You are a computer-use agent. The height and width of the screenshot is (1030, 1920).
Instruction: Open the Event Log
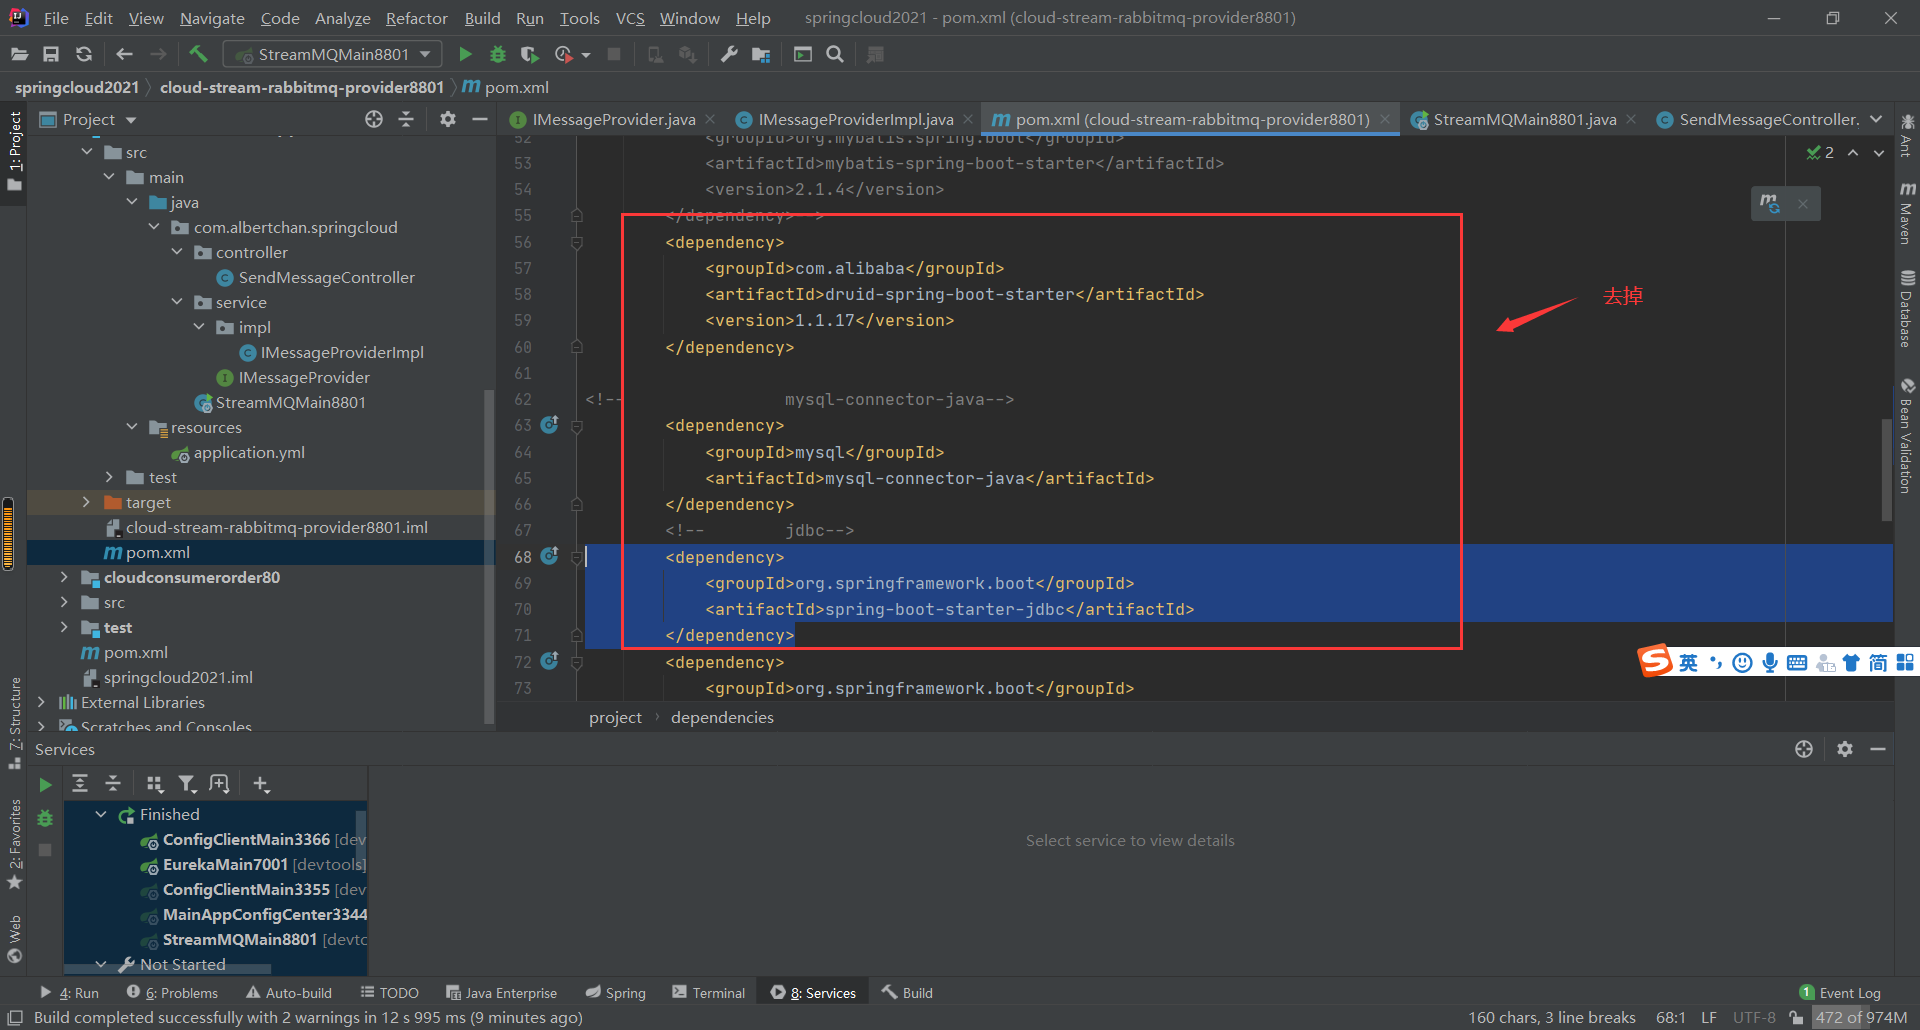tap(1848, 991)
